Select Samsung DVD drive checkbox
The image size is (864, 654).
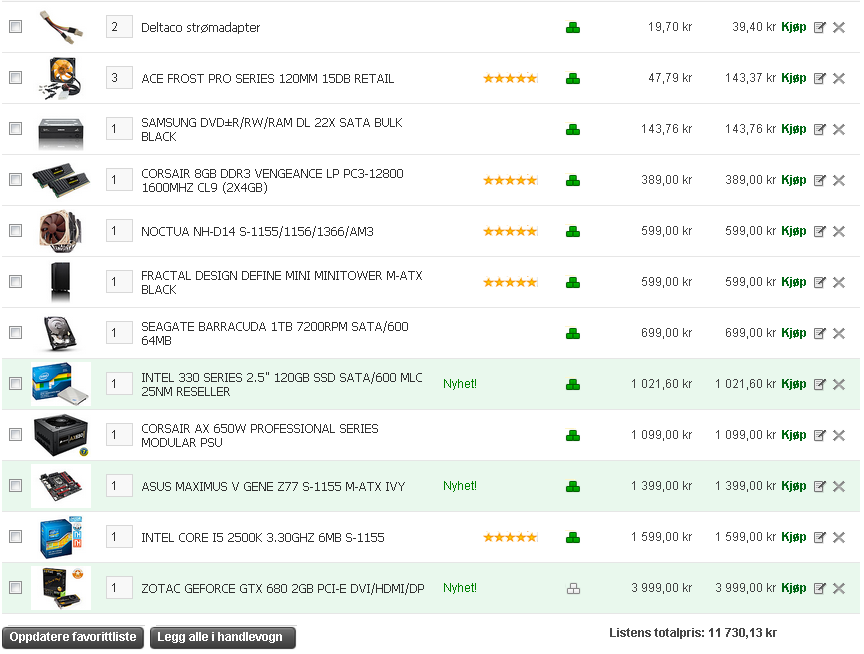pos(15,128)
